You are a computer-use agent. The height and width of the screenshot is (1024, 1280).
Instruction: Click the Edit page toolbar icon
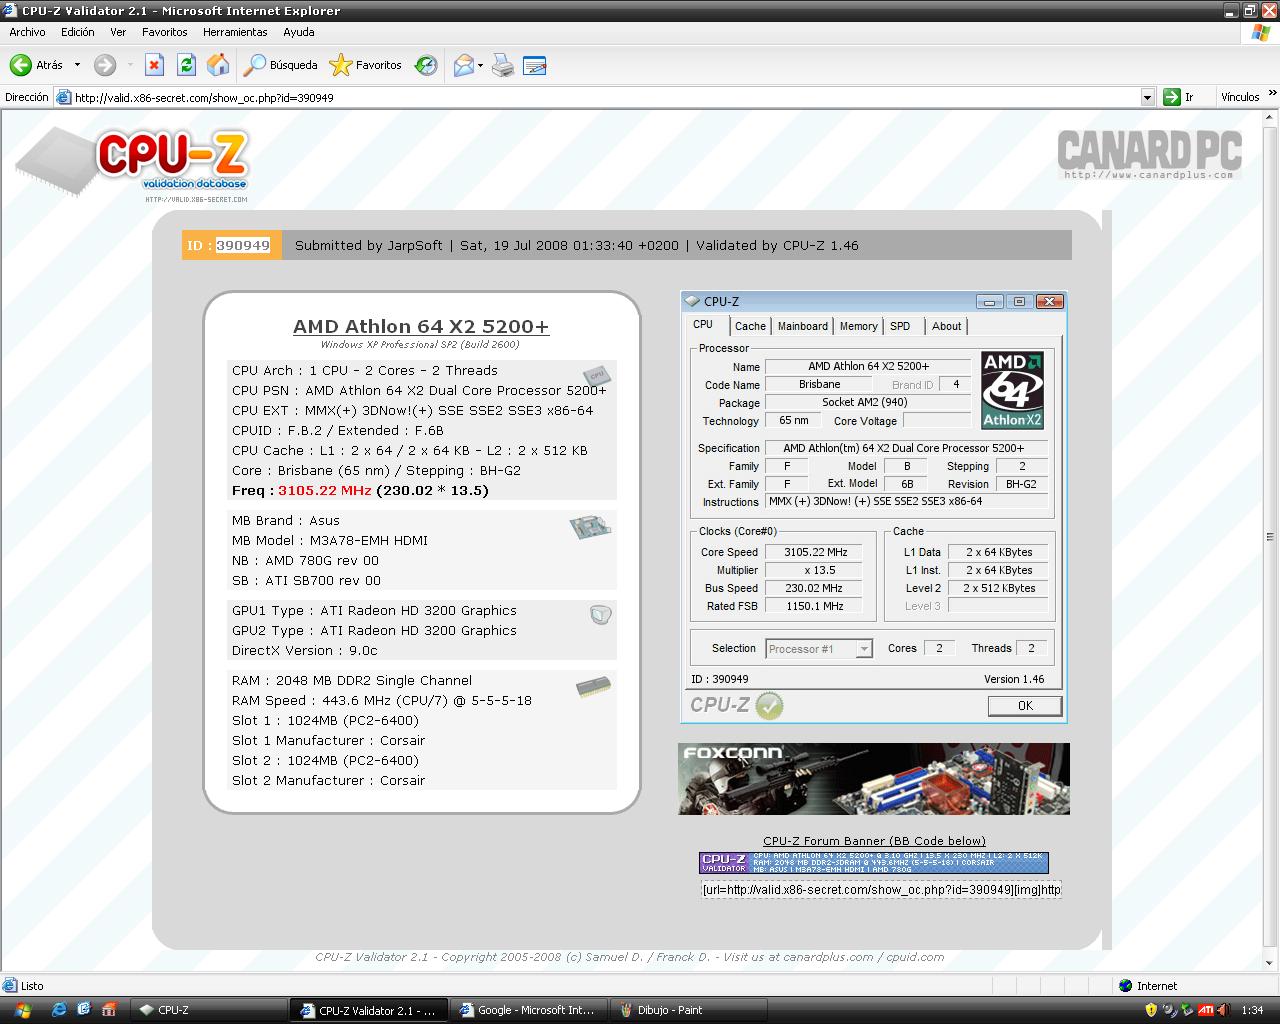[535, 65]
